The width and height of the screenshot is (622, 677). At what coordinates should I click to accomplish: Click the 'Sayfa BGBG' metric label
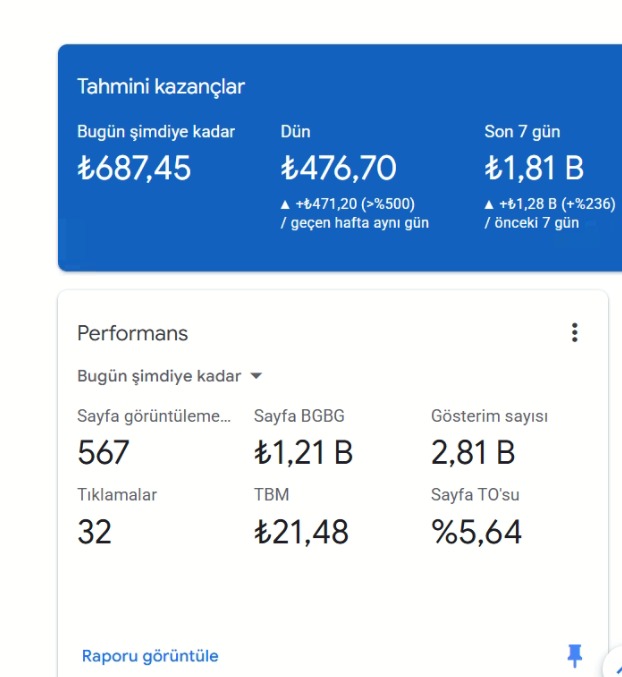tap(299, 416)
